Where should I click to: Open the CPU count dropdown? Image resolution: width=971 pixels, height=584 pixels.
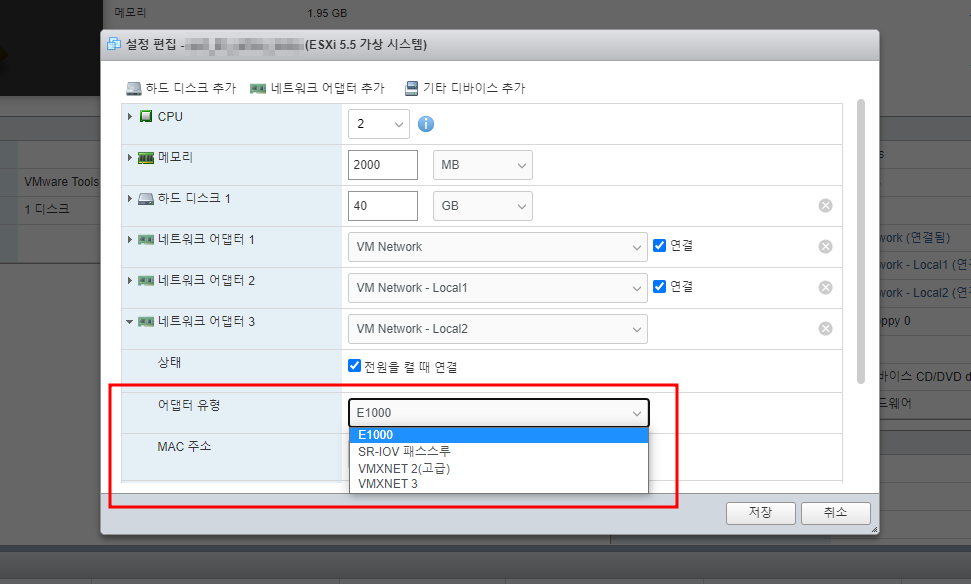(x=378, y=124)
